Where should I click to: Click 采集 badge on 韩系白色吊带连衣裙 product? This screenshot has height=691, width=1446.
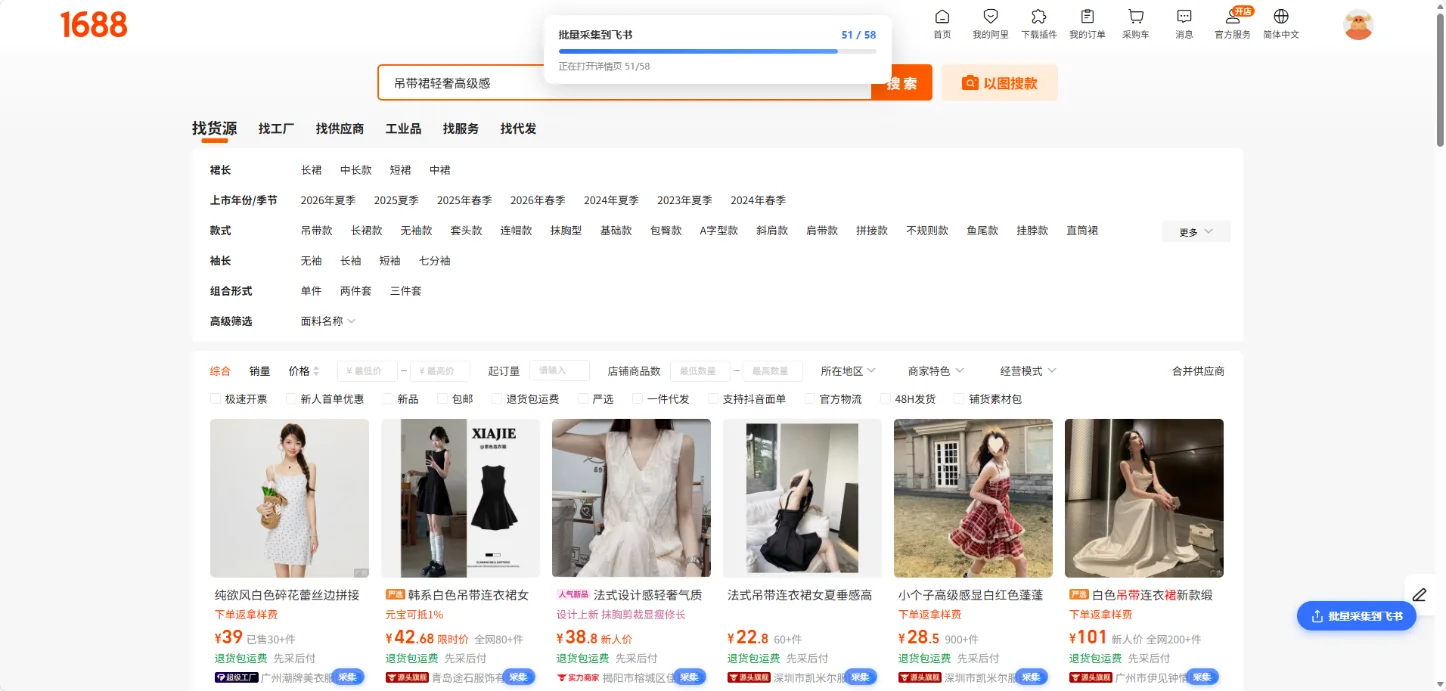click(x=518, y=677)
